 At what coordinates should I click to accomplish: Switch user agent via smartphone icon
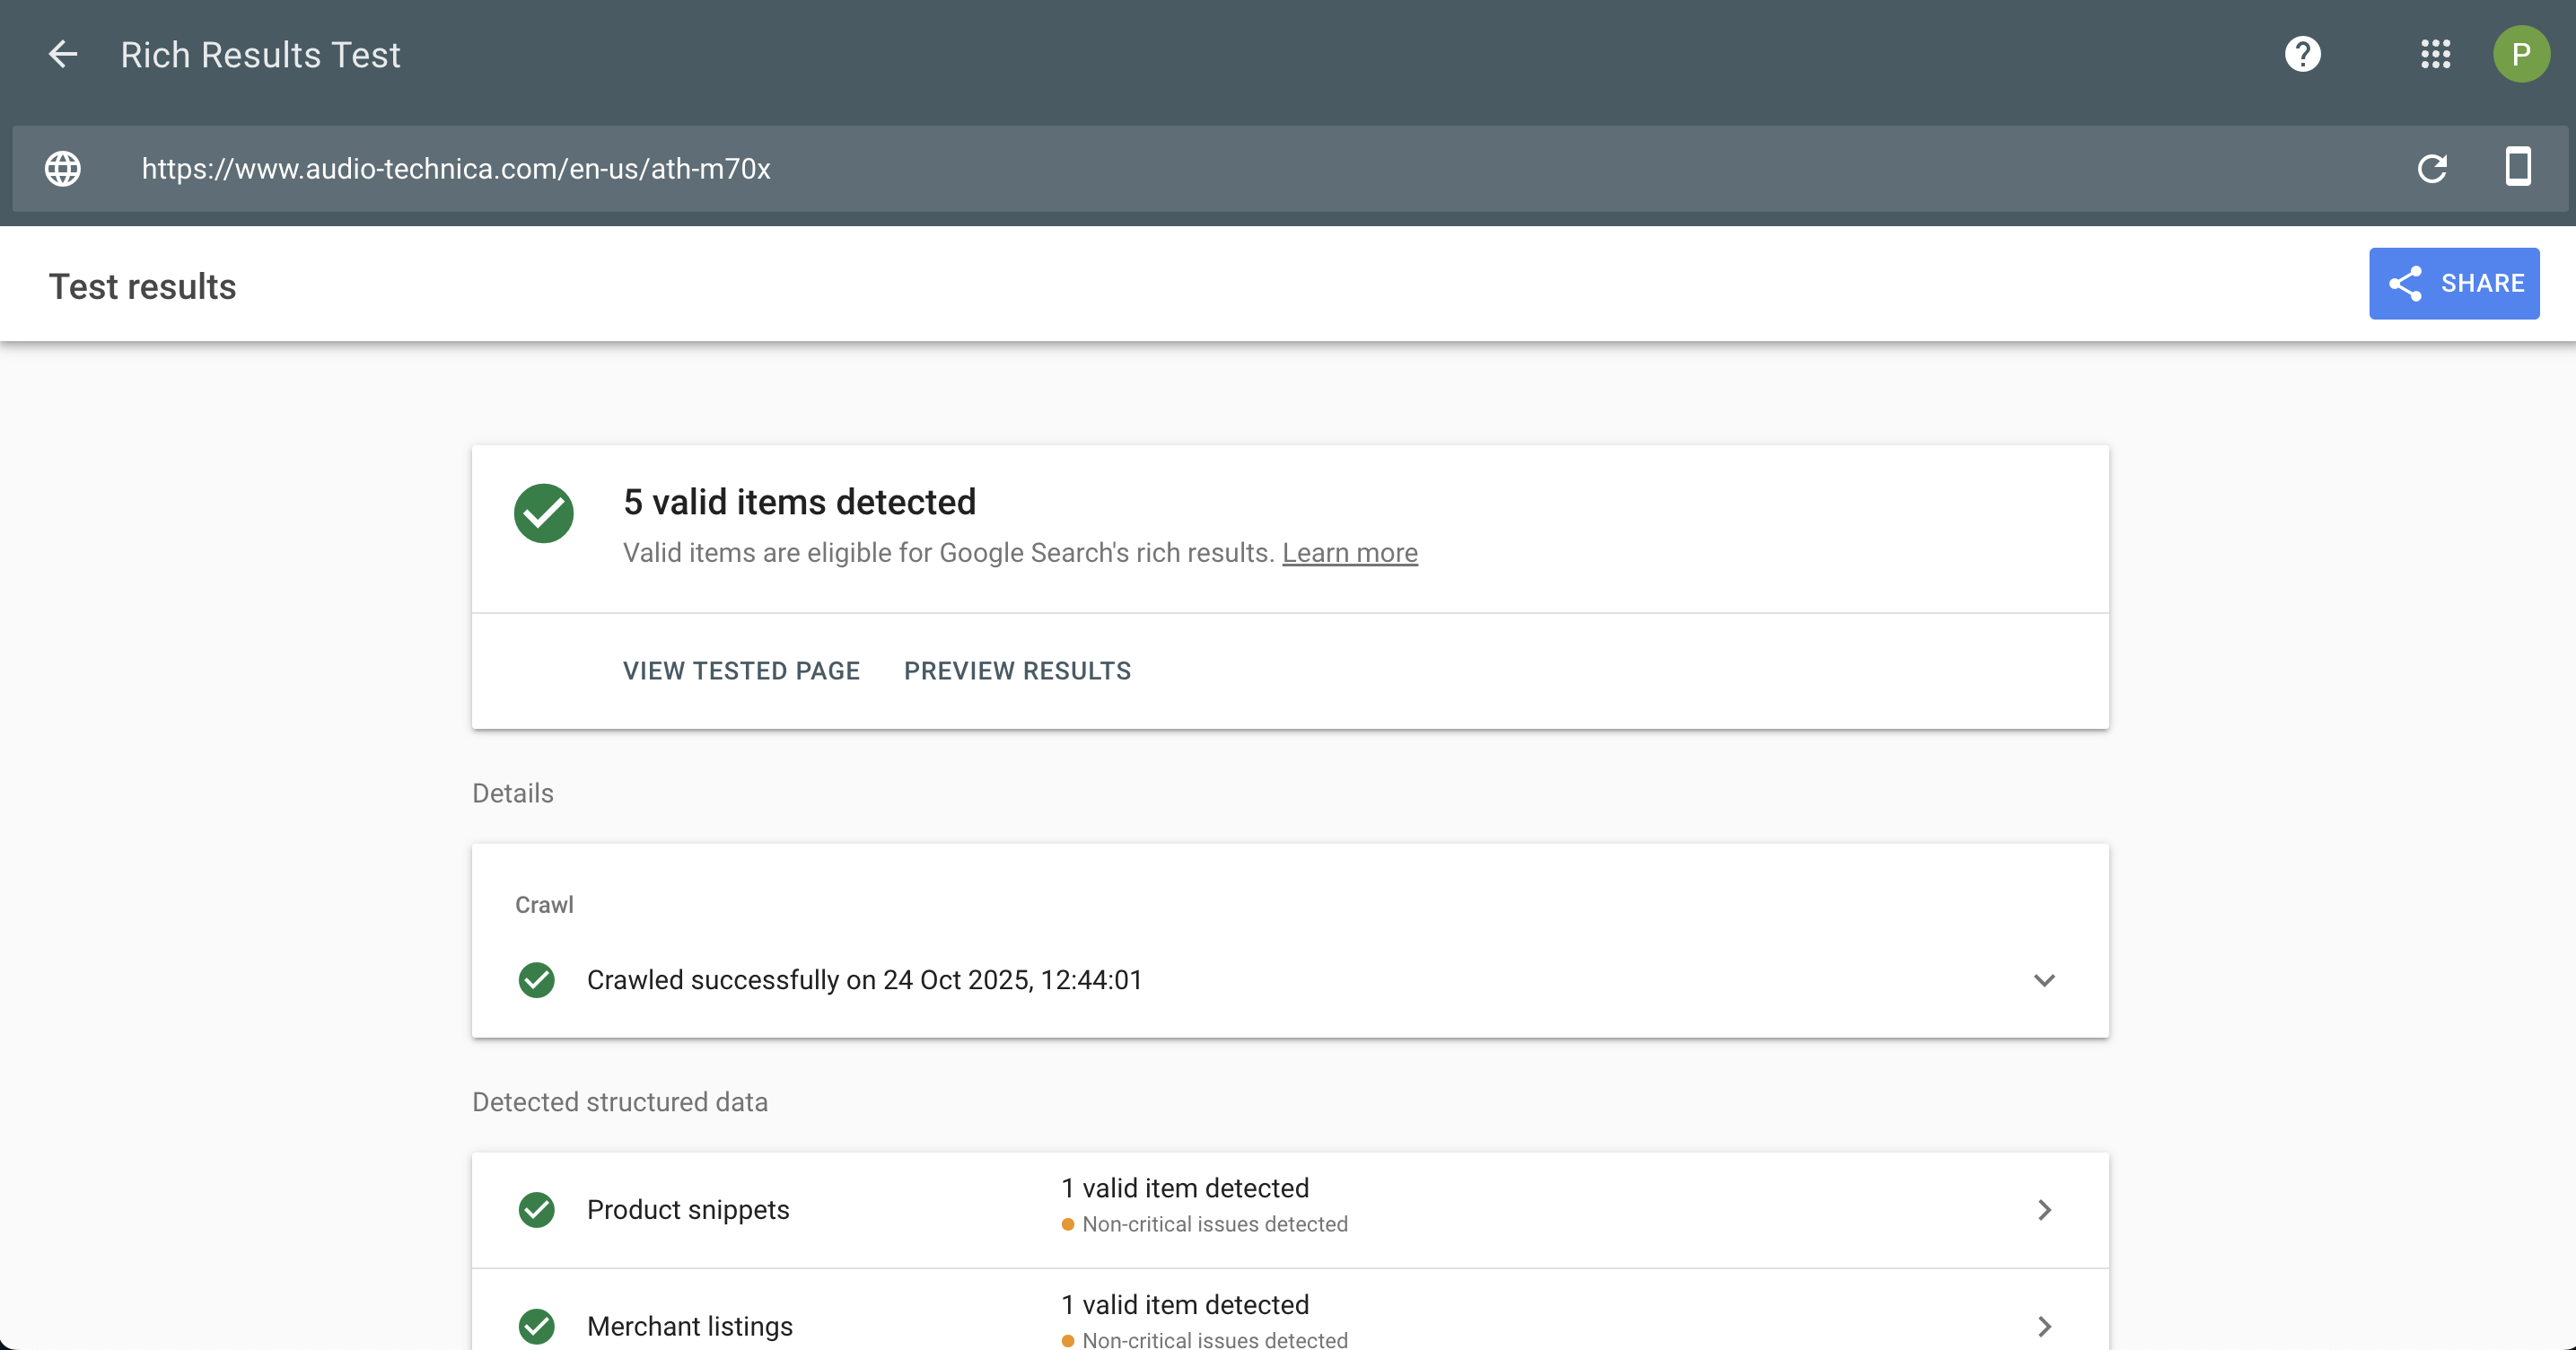(x=2518, y=166)
